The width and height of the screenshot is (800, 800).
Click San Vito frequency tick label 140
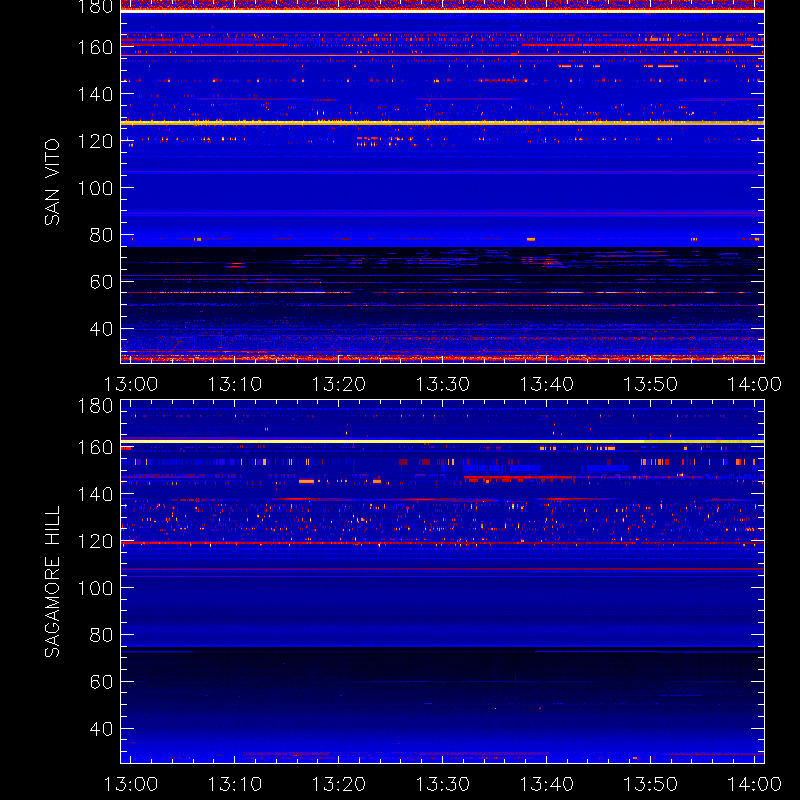pyautogui.click(x=95, y=94)
